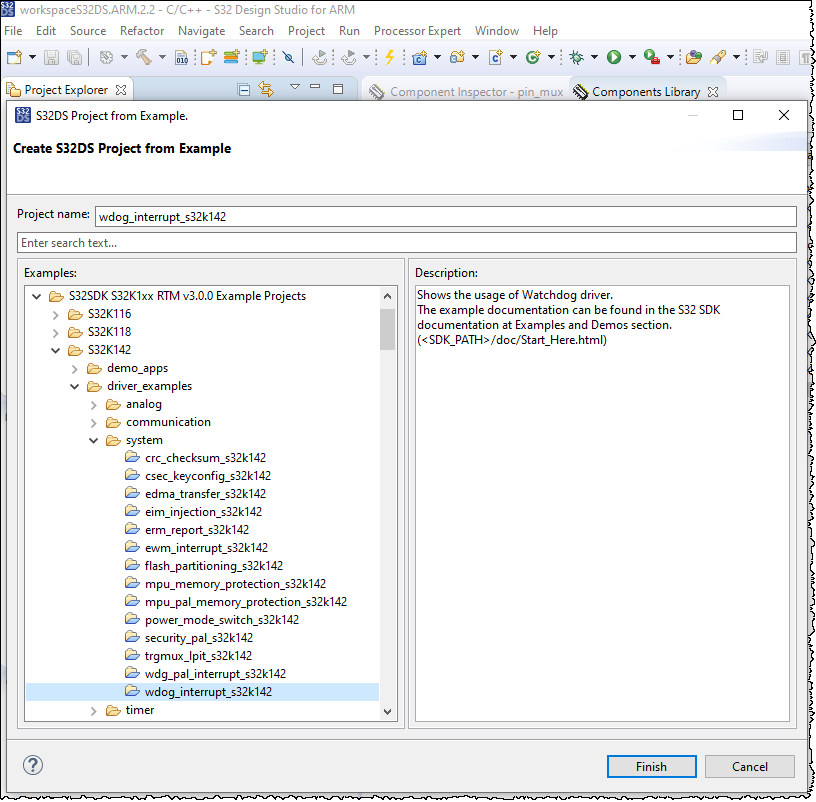Collapse the system folder
The height and width of the screenshot is (802, 816).
click(94, 441)
